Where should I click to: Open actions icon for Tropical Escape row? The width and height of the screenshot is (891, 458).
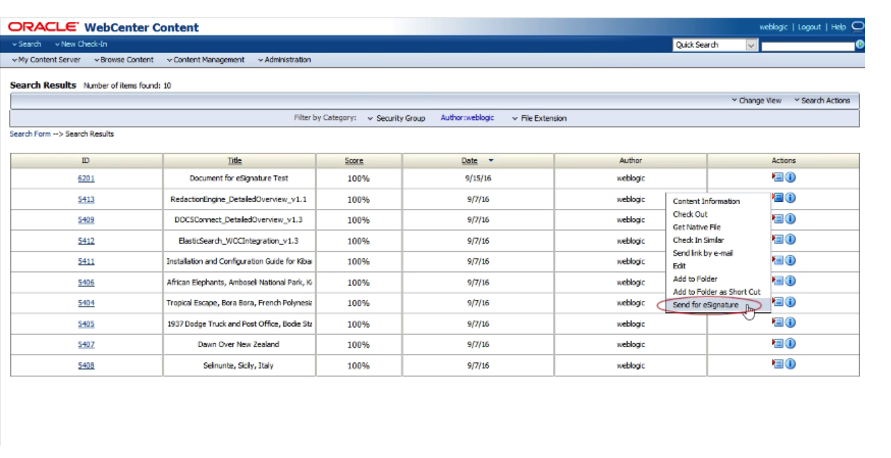coord(777,302)
